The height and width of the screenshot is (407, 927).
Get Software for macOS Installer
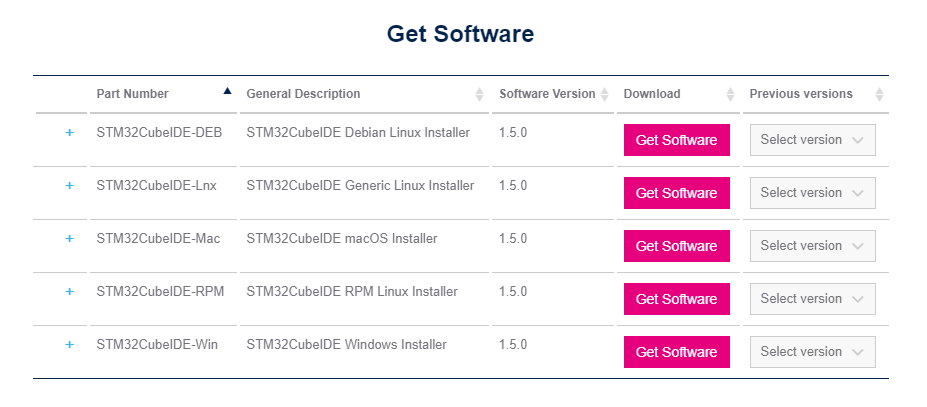676,246
